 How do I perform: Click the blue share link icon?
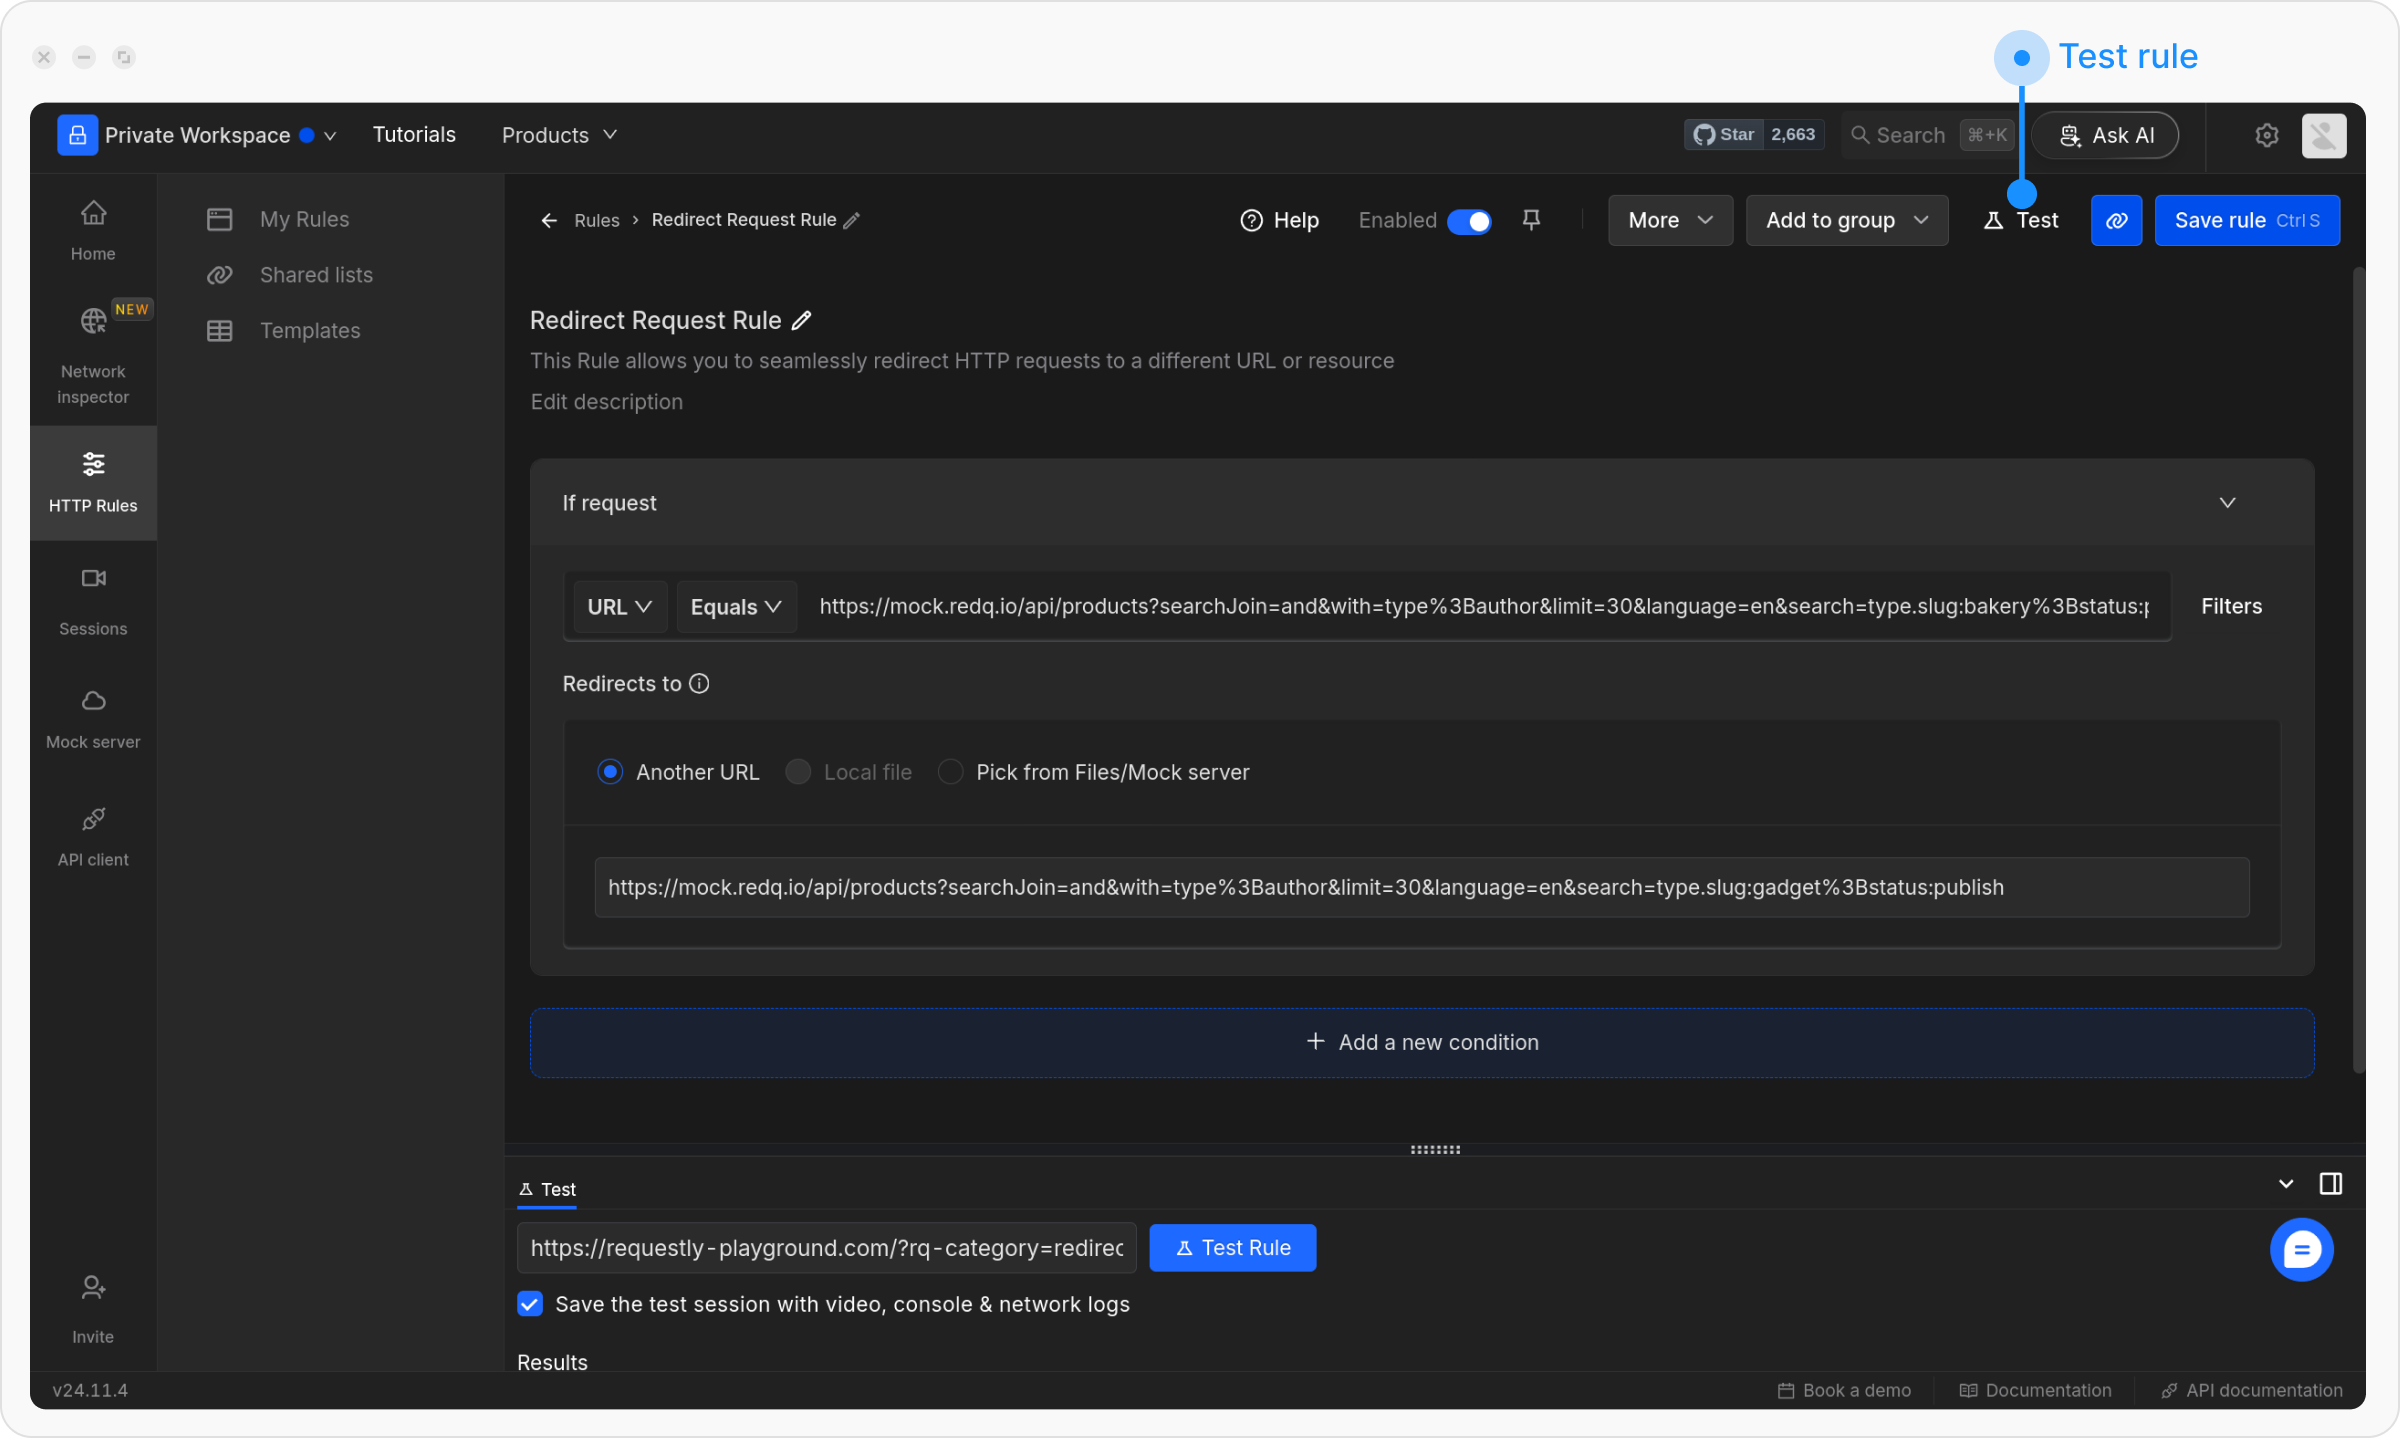(2116, 220)
